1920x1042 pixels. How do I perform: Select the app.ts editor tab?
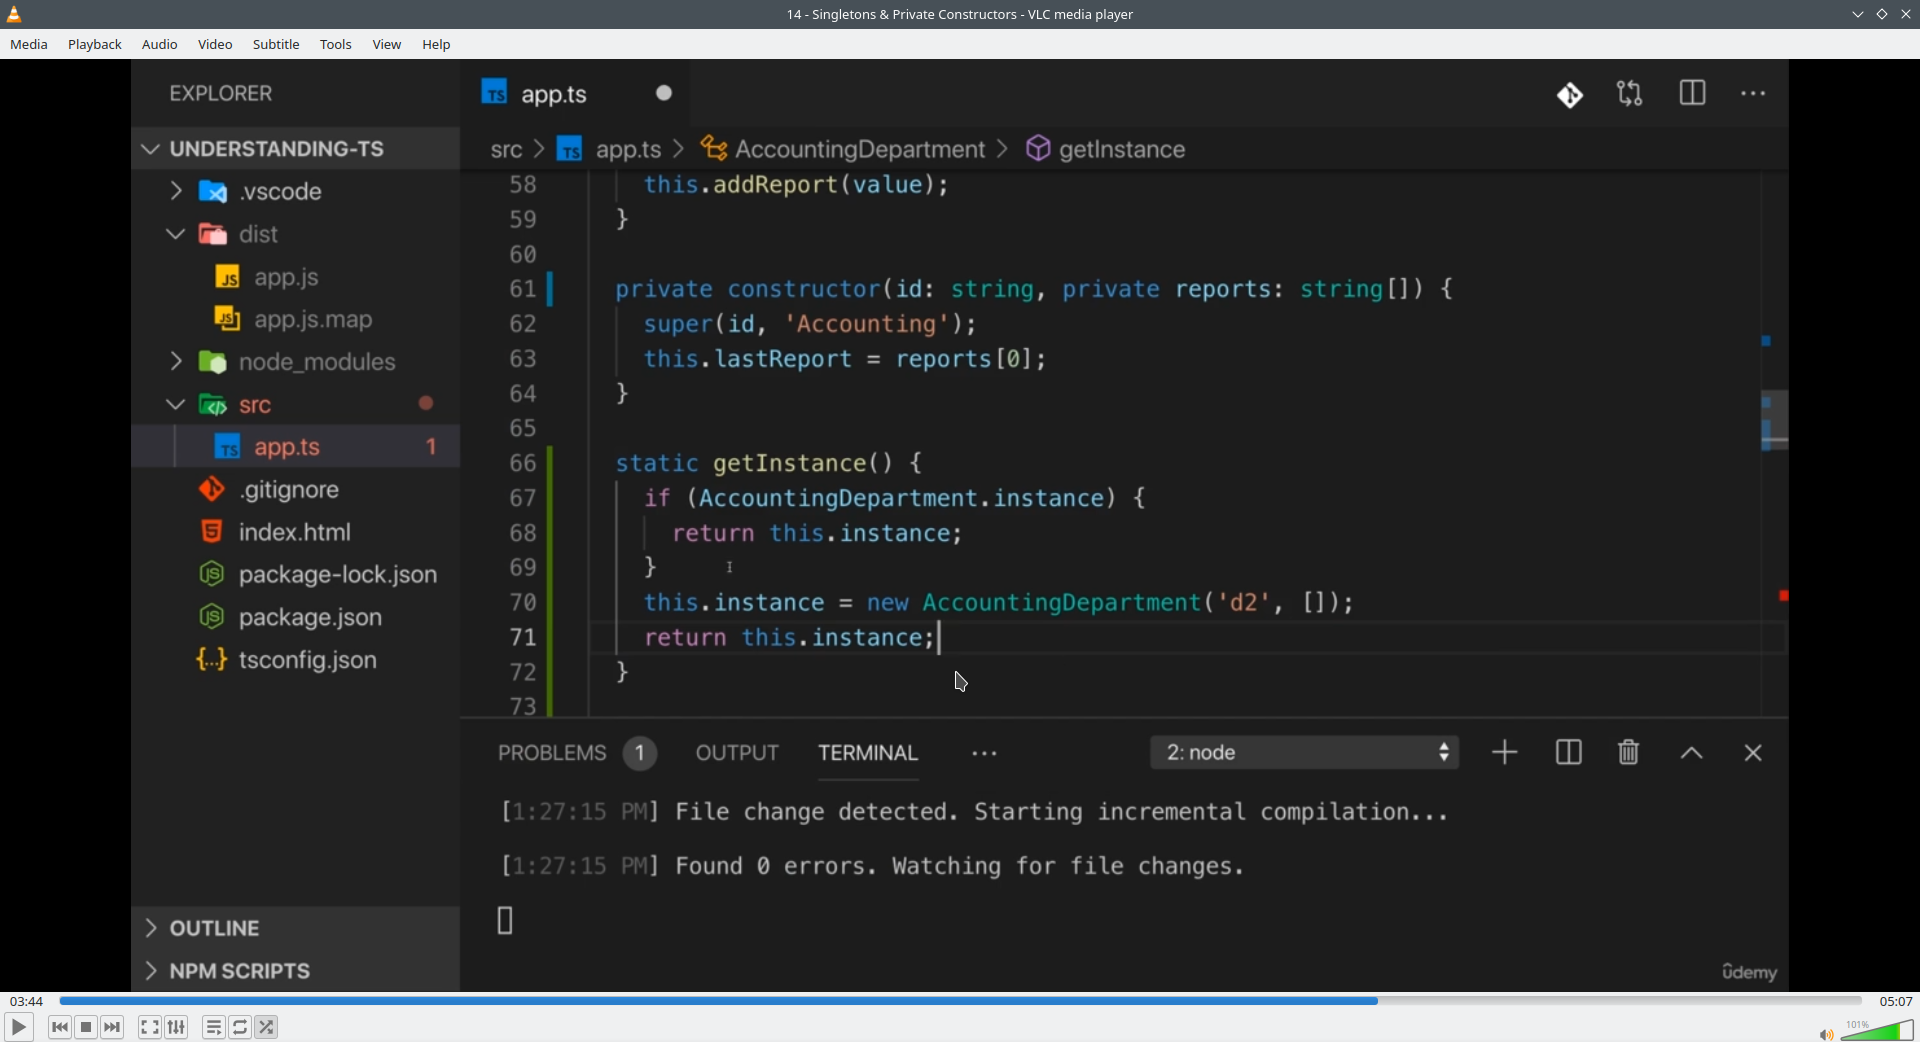click(575, 94)
